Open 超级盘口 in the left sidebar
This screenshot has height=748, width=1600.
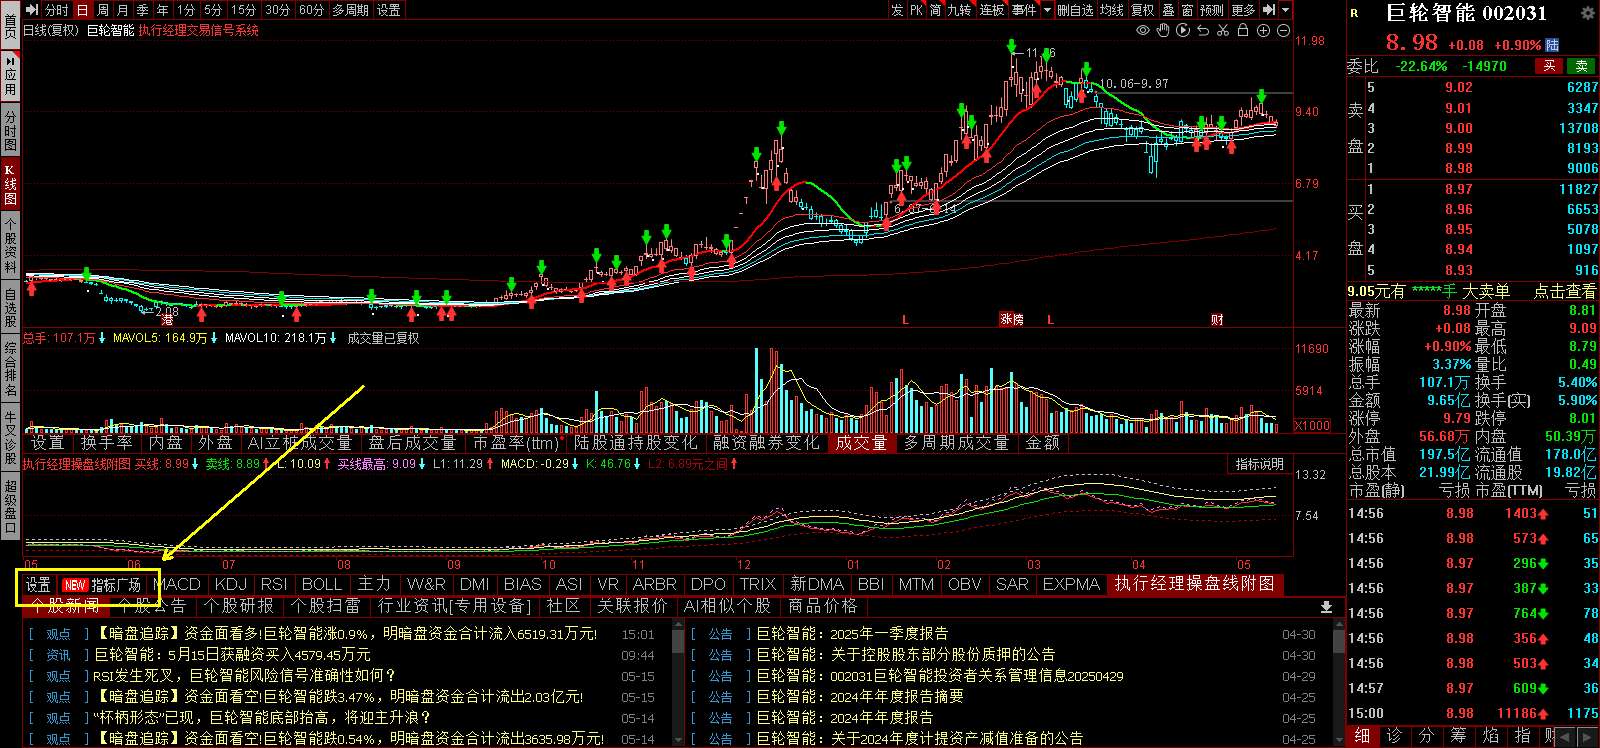(10, 507)
